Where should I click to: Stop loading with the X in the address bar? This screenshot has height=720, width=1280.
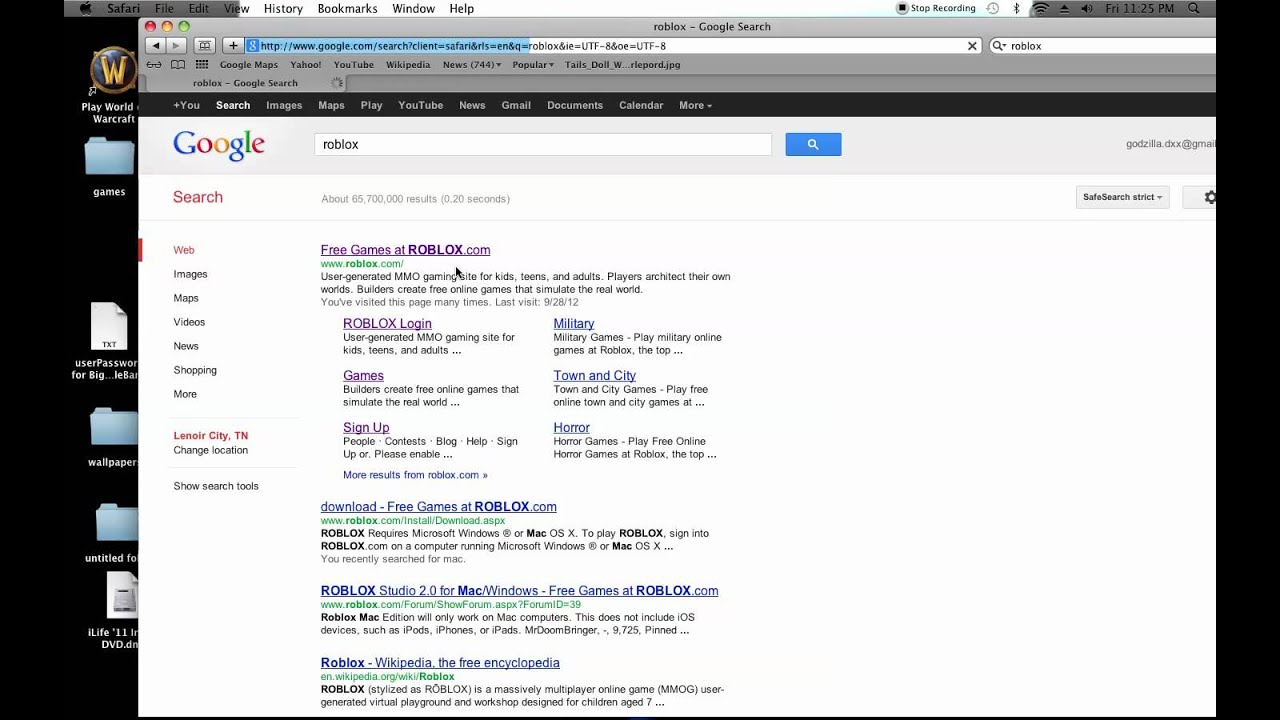click(972, 46)
